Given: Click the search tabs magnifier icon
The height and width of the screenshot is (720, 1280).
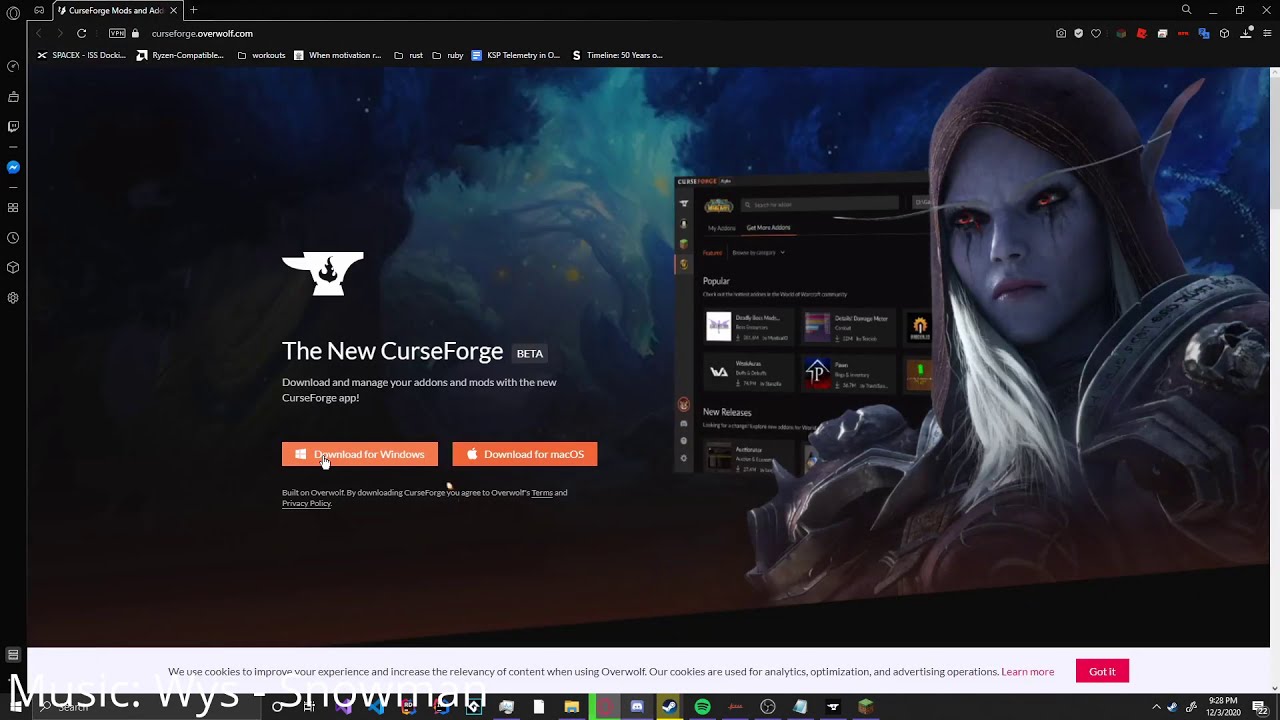Looking at the screenshot, I should point(1186,10).
